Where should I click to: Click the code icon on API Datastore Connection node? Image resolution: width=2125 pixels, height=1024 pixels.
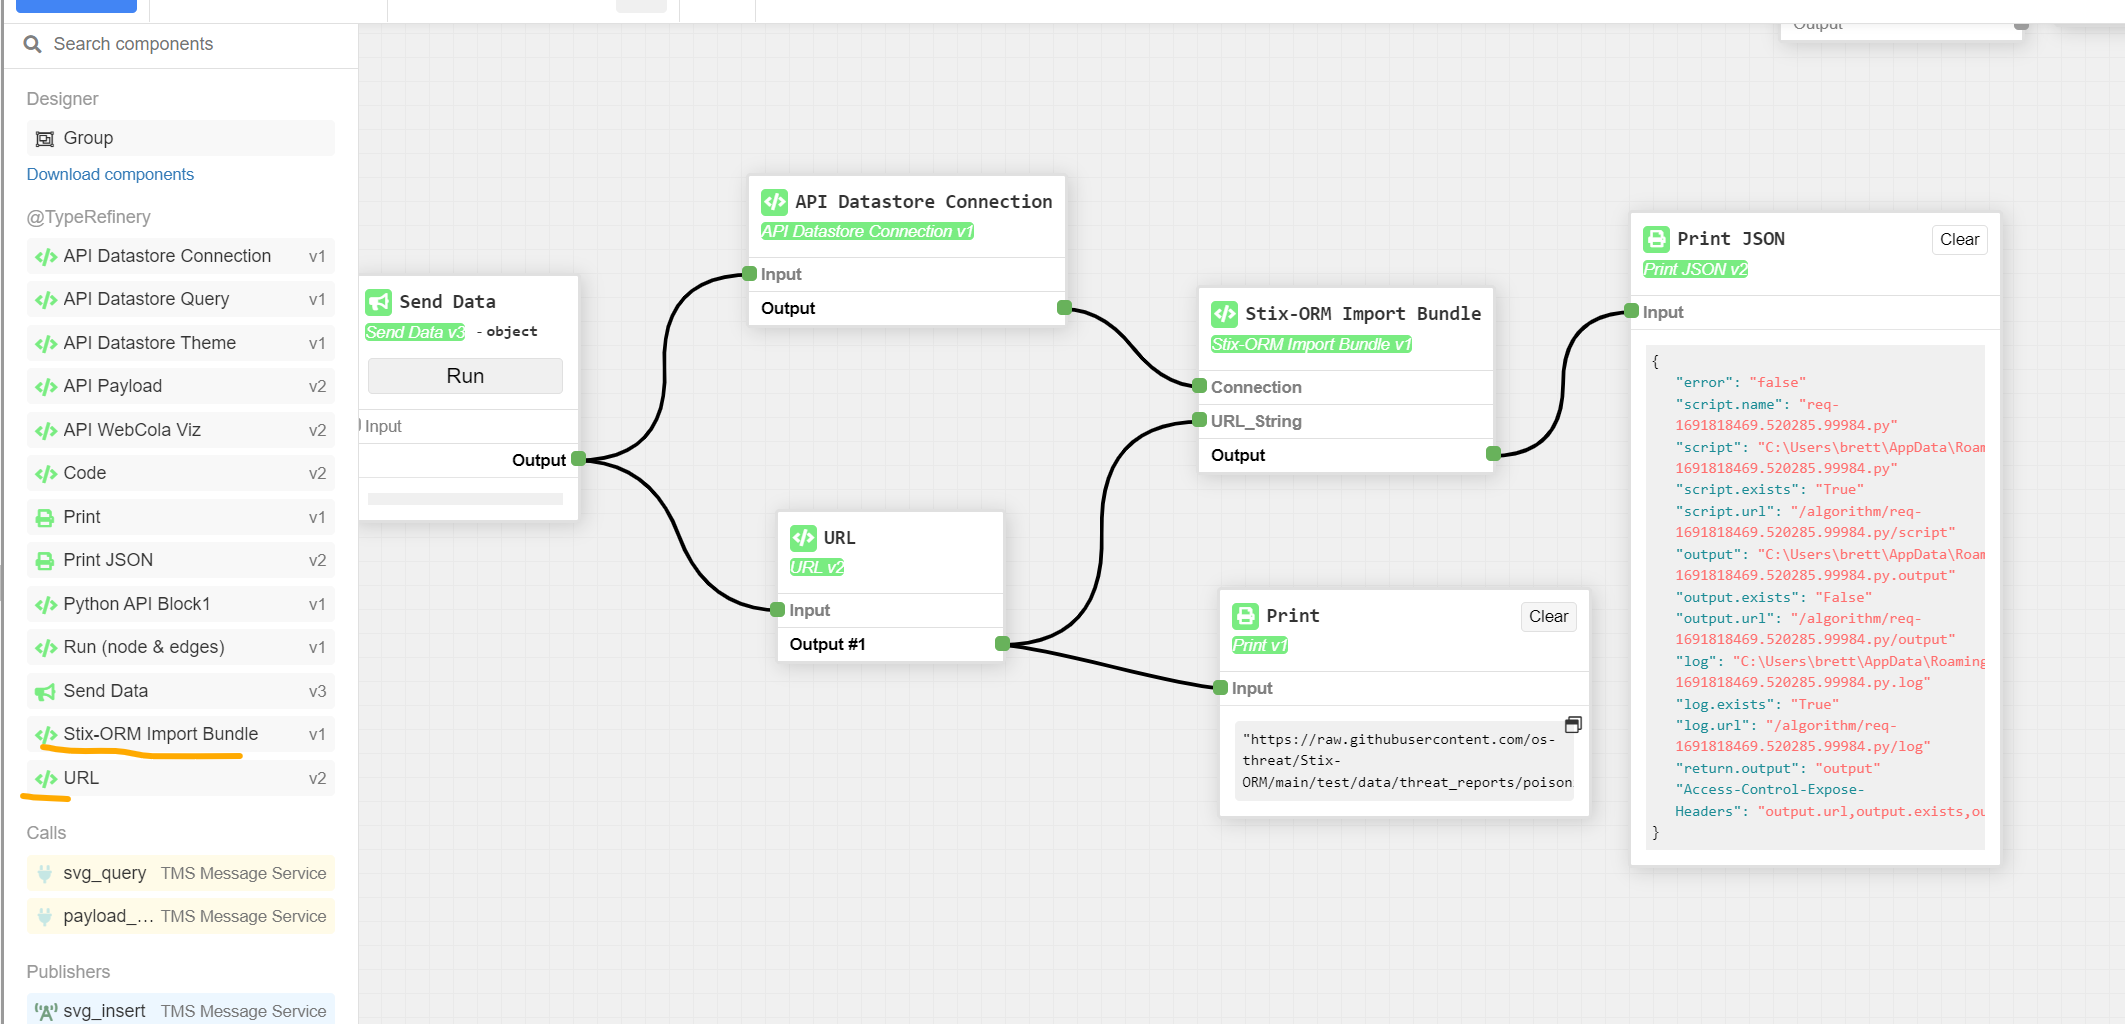point(773,201)
